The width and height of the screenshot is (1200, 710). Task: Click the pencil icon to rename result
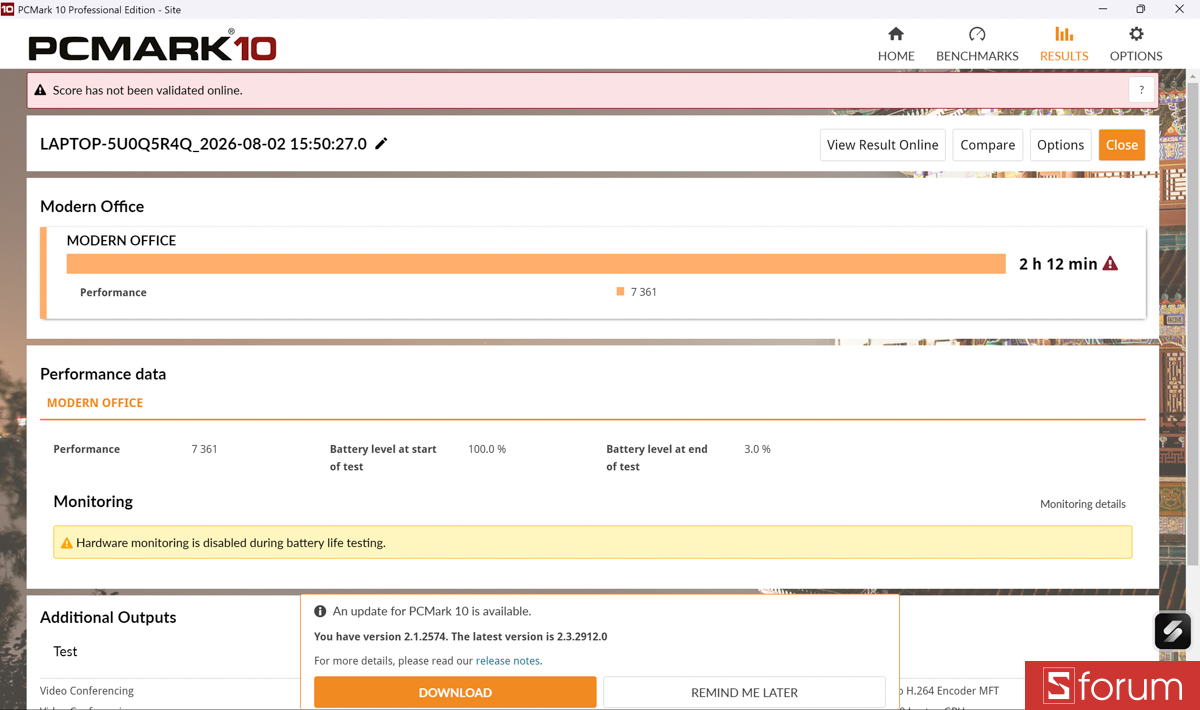[x=381, y=144]
